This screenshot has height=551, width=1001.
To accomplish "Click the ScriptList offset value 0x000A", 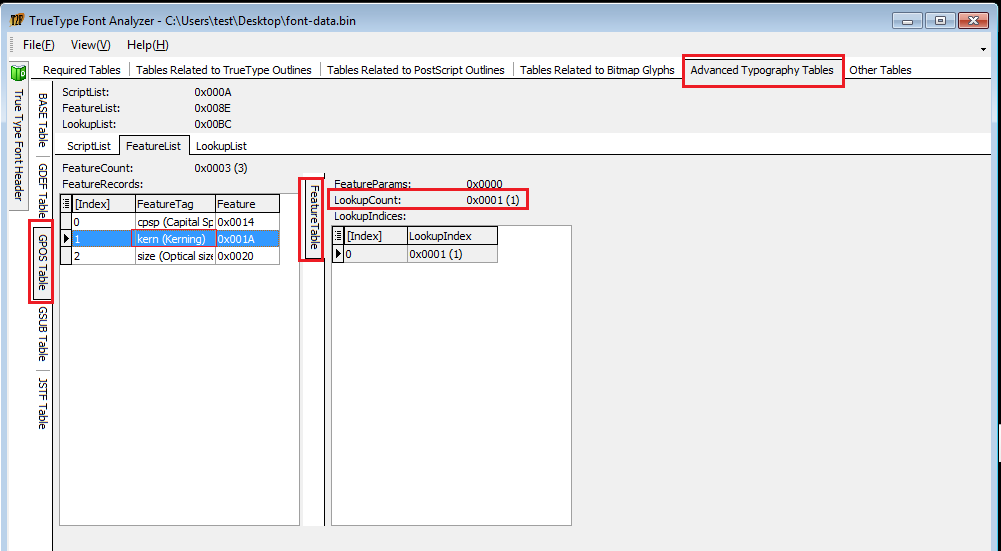I will pos(213,93).
